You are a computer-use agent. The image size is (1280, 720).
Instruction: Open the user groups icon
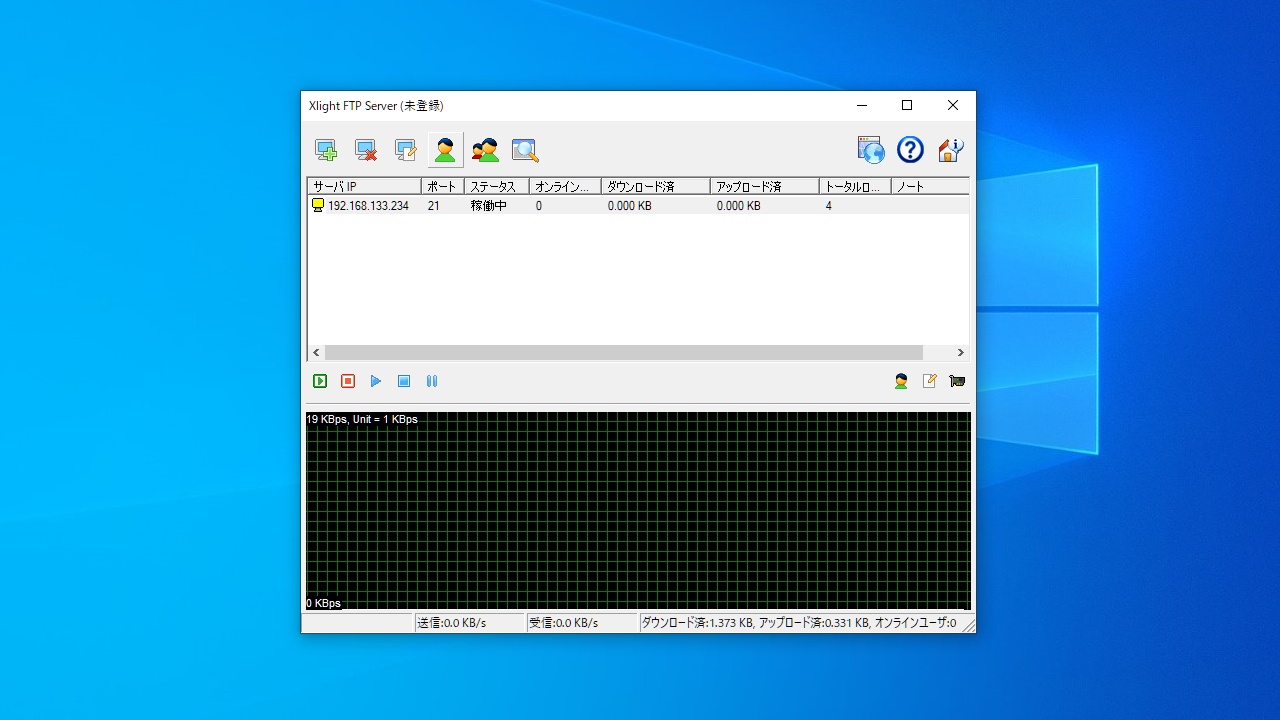(x=485, y=150)
